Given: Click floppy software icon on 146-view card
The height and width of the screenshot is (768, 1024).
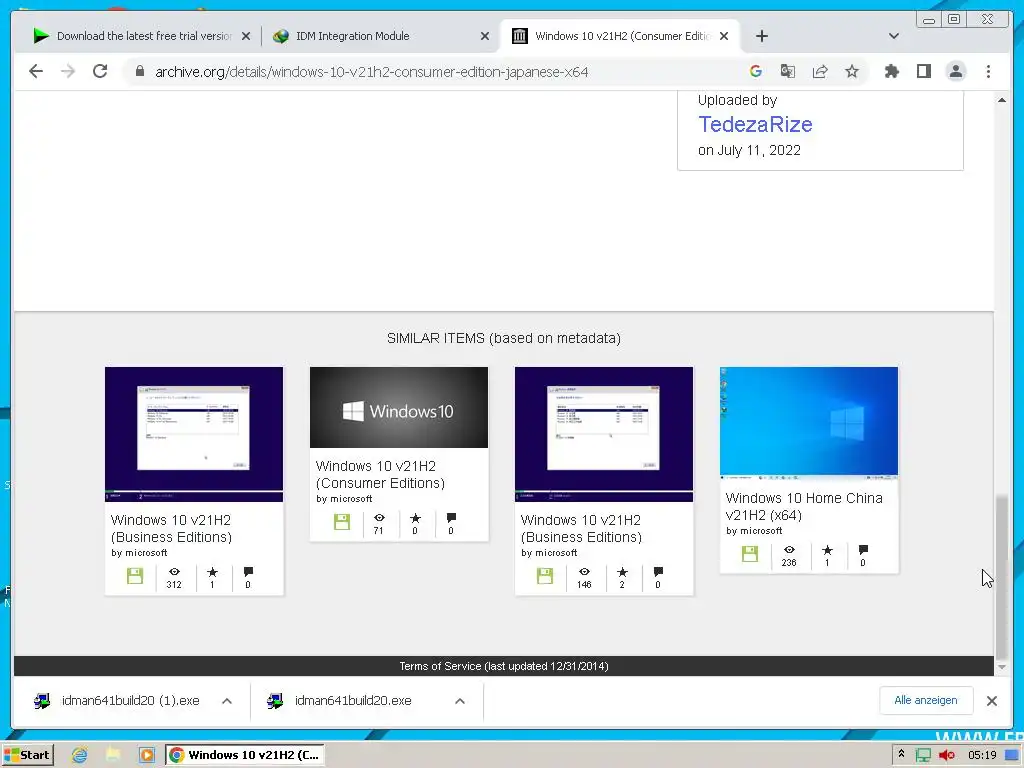Looking at the screenshot, I should pyautogui.click(x=545, y=576).
